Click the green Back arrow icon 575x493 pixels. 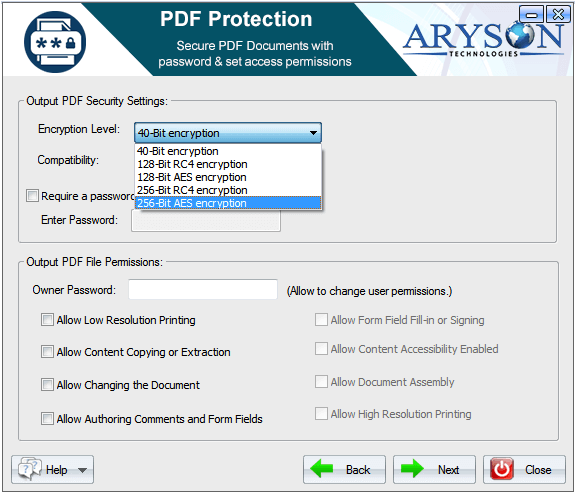322,469
